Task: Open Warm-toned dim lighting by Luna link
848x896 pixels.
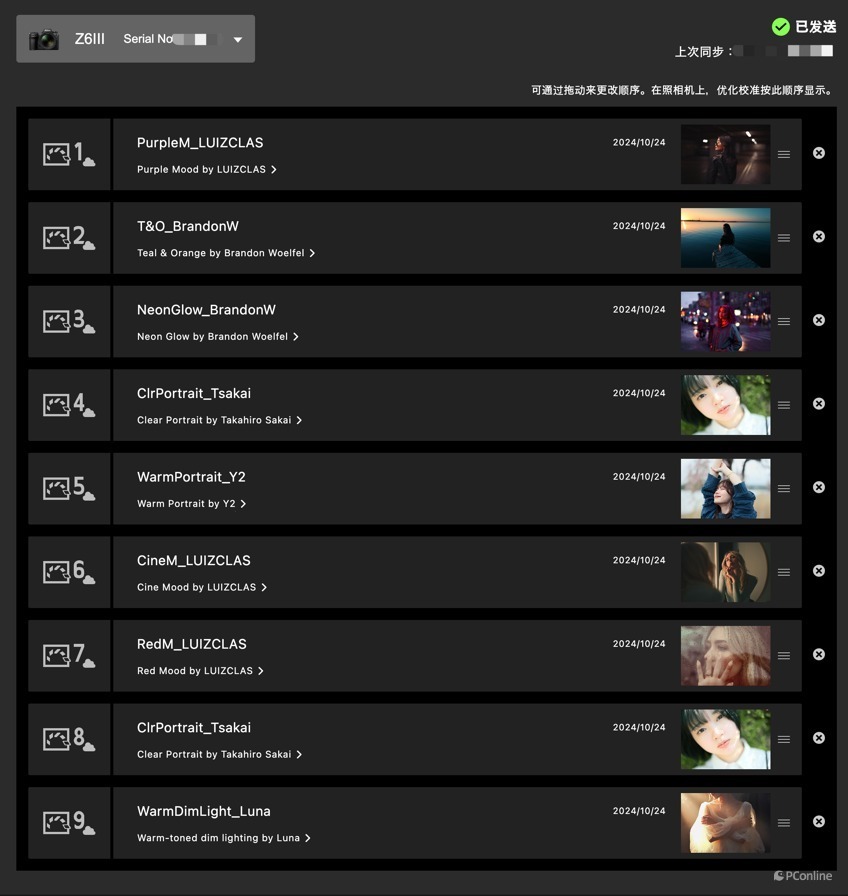Action: (x=223, y=838)
